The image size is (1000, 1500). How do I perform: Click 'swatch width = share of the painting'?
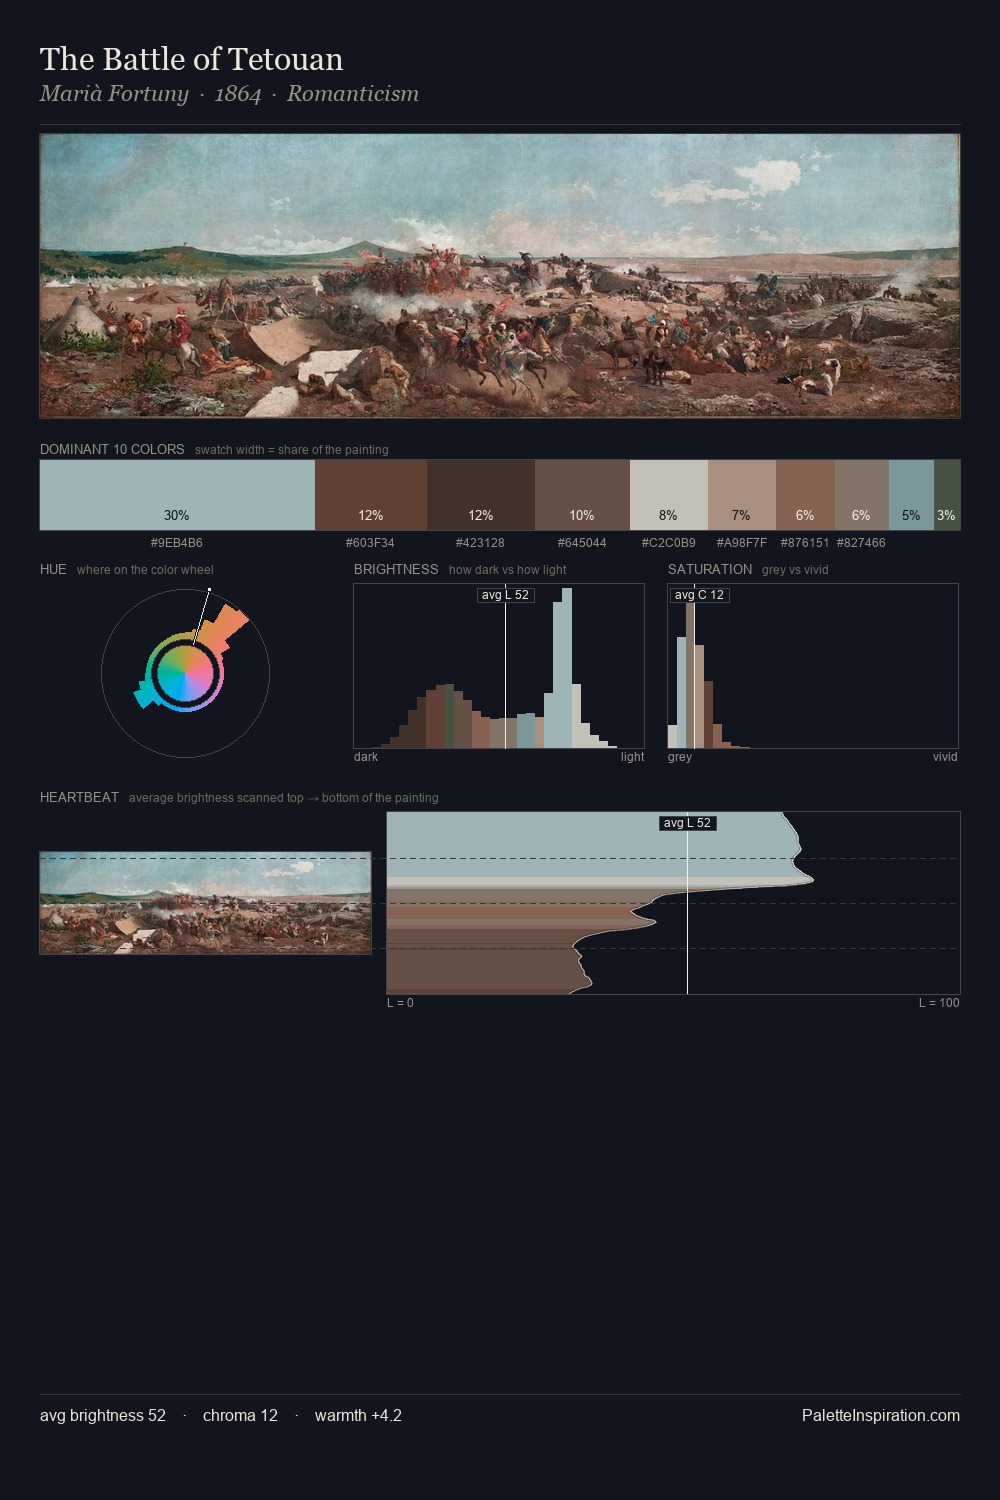coord(292,450)
